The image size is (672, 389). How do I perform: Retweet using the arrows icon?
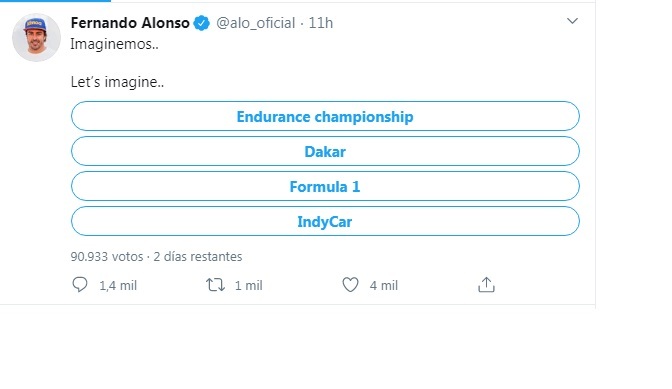pos(215,285)
